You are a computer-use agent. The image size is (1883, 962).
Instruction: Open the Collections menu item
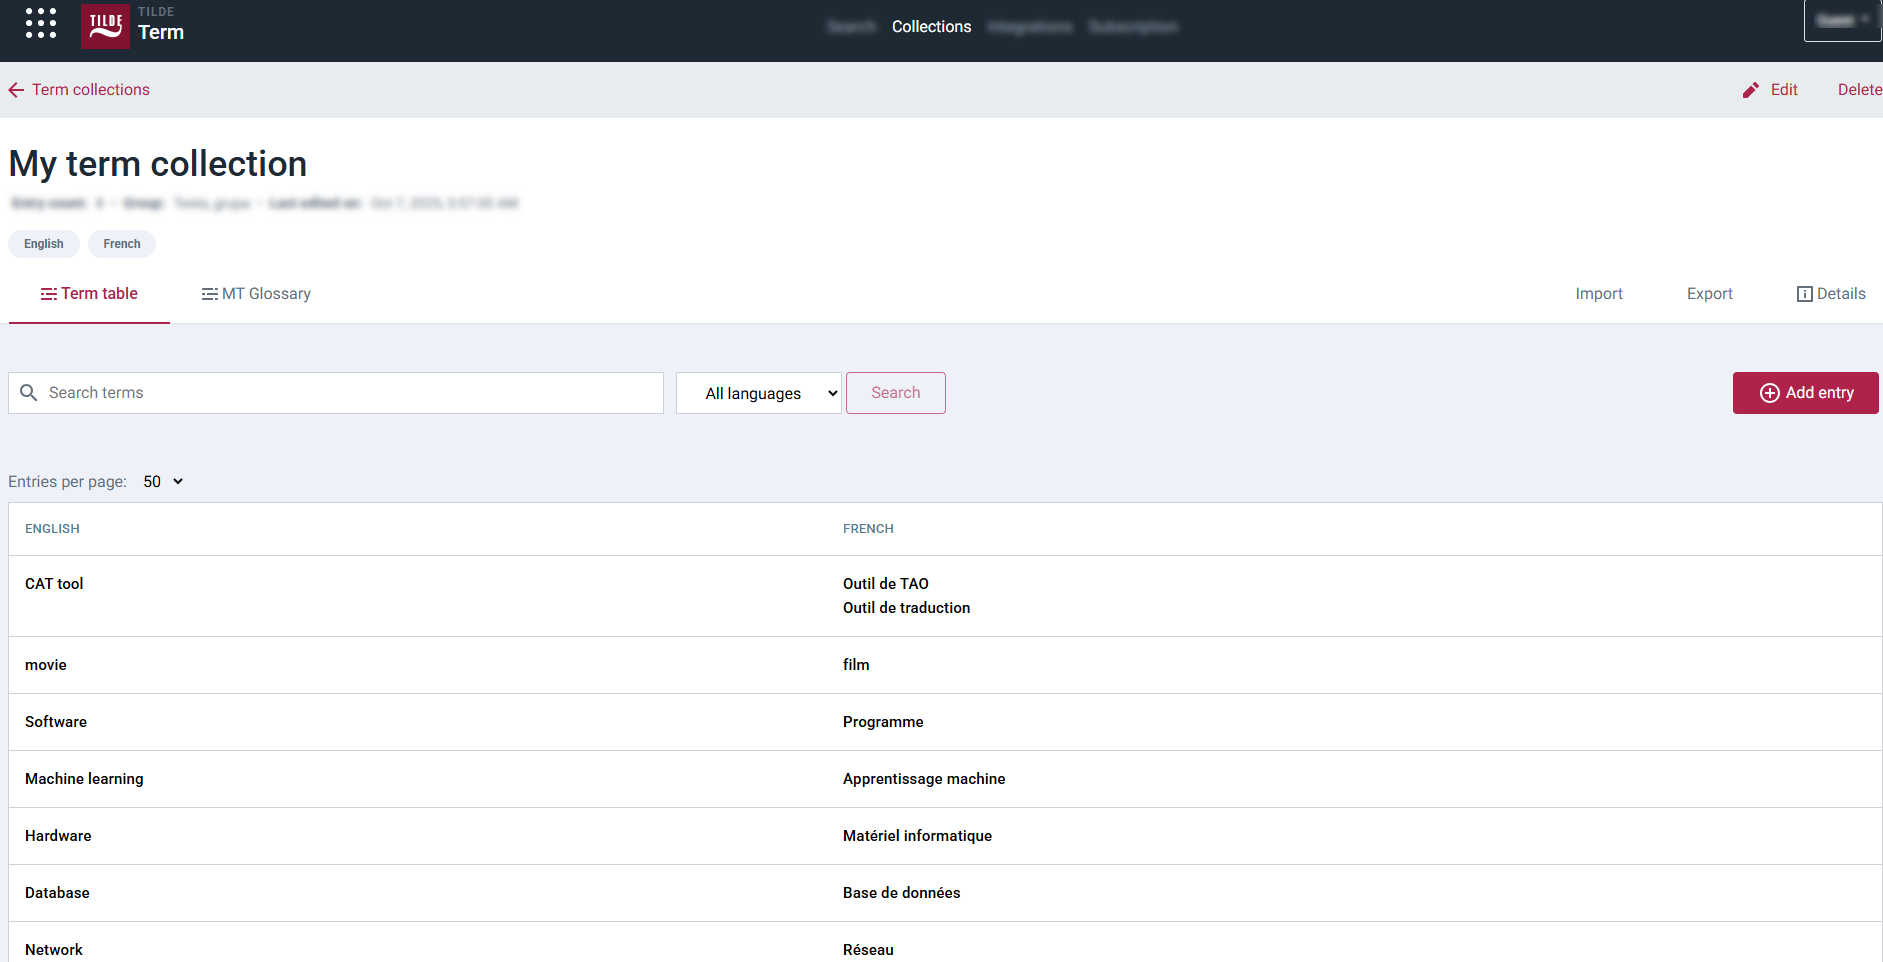(931, 27)
